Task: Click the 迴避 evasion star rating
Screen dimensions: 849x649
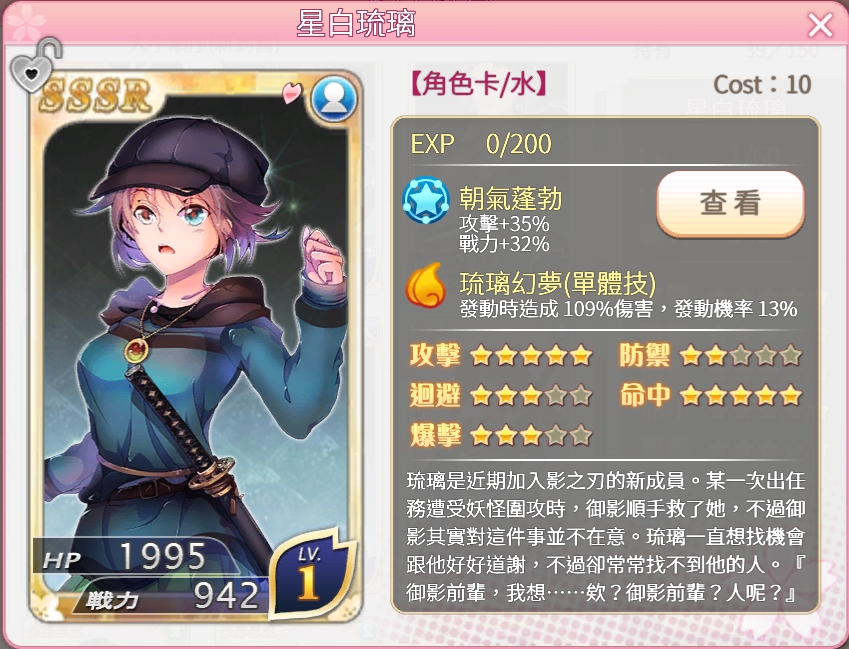Action: coord(531,396)
